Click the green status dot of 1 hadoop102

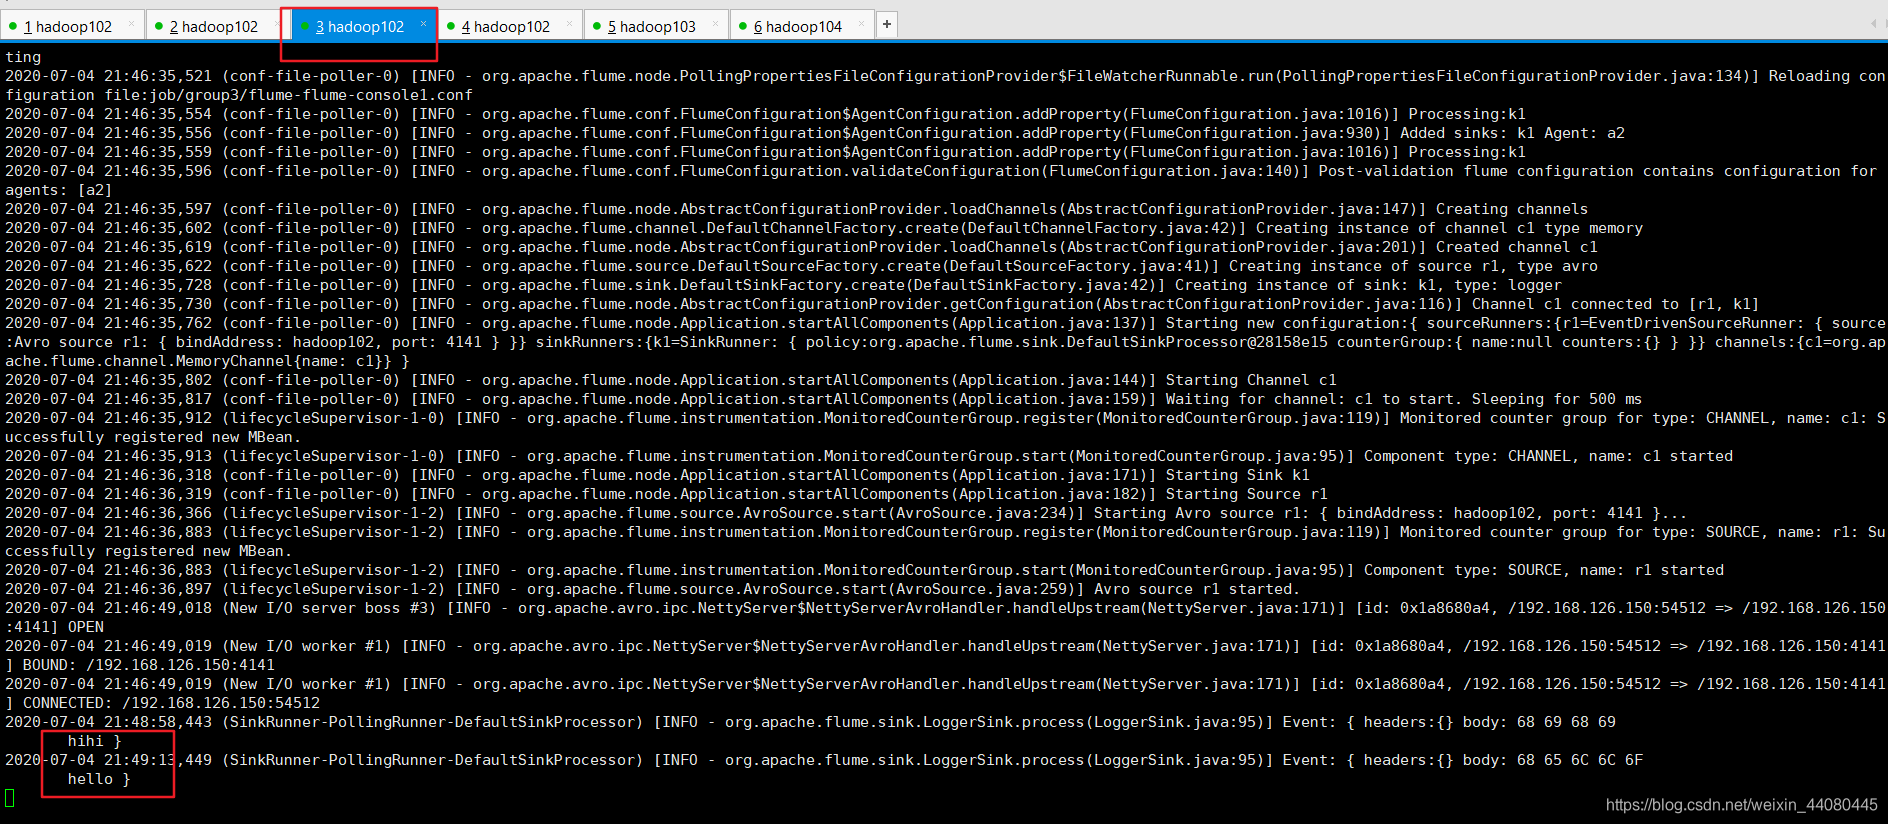click(13, 26)
